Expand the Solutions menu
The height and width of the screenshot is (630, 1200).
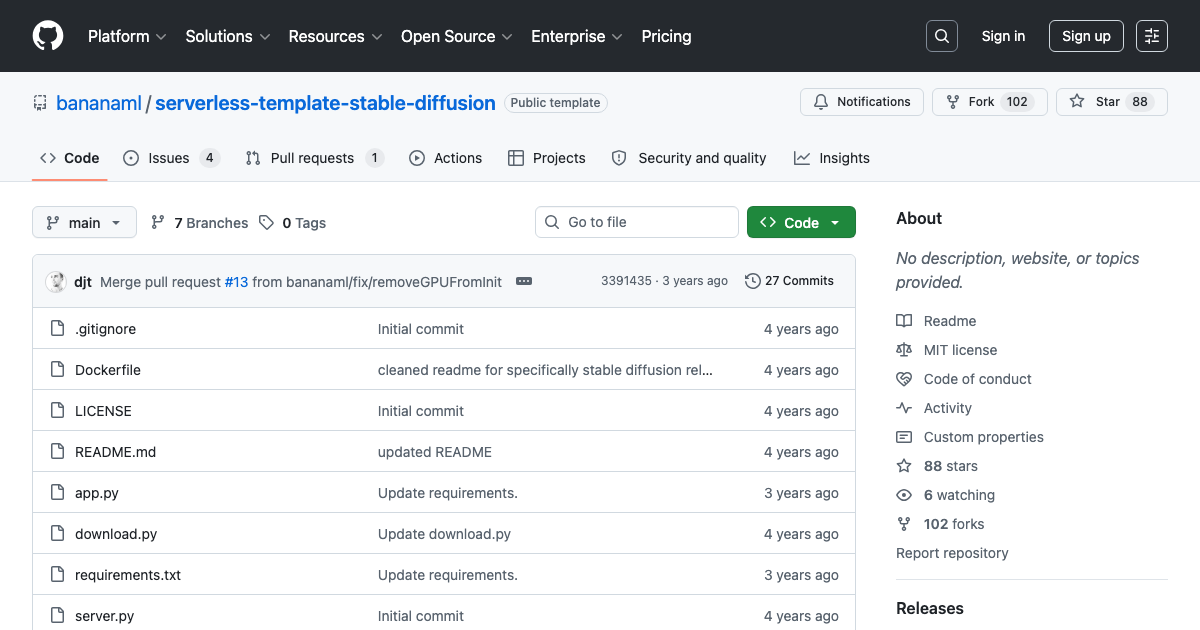point(228,36)
